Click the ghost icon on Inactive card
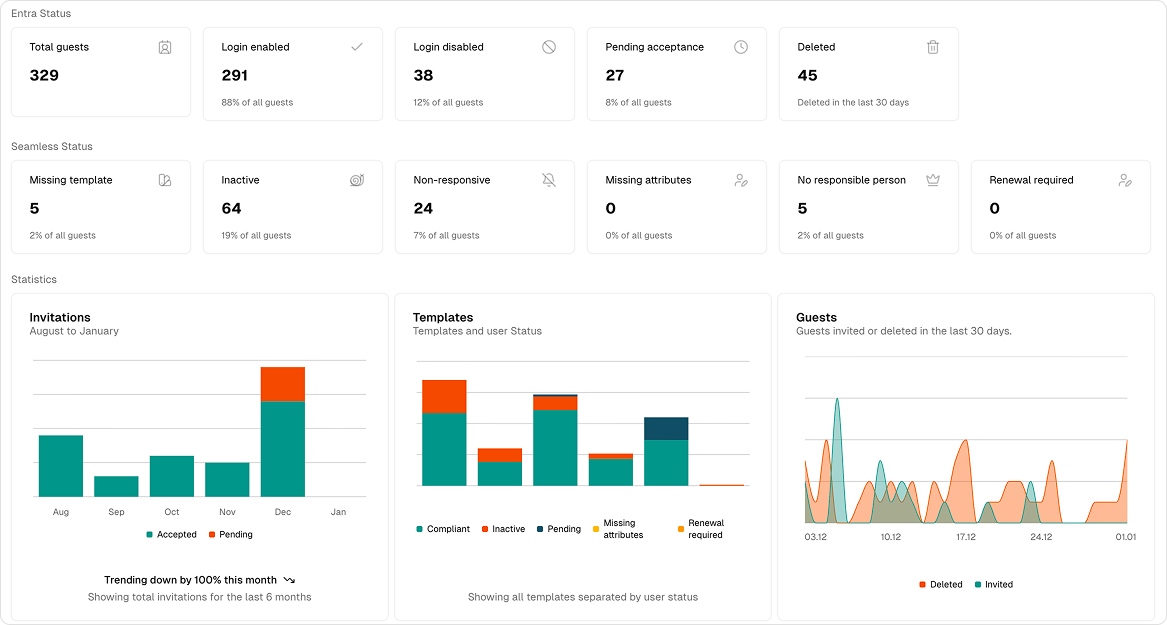 coord(357,180)
